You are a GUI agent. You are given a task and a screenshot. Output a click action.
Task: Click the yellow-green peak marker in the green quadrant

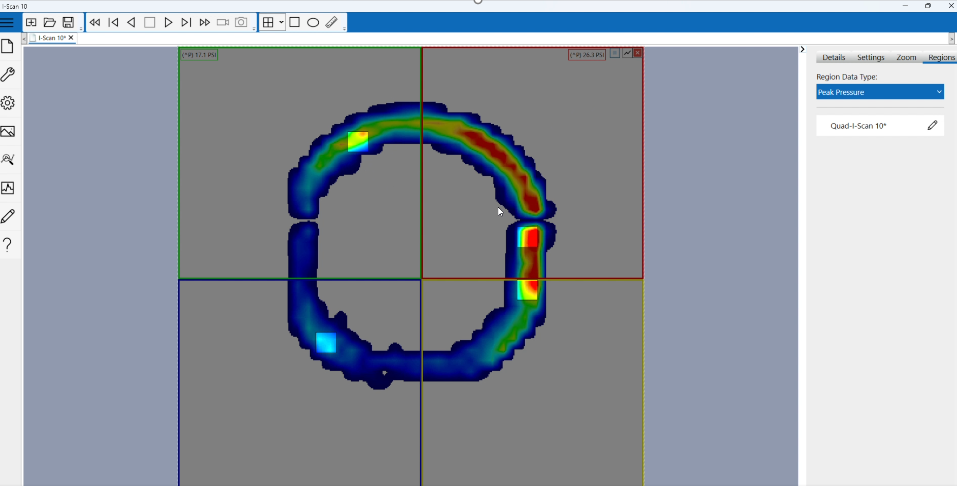point(358,141)
